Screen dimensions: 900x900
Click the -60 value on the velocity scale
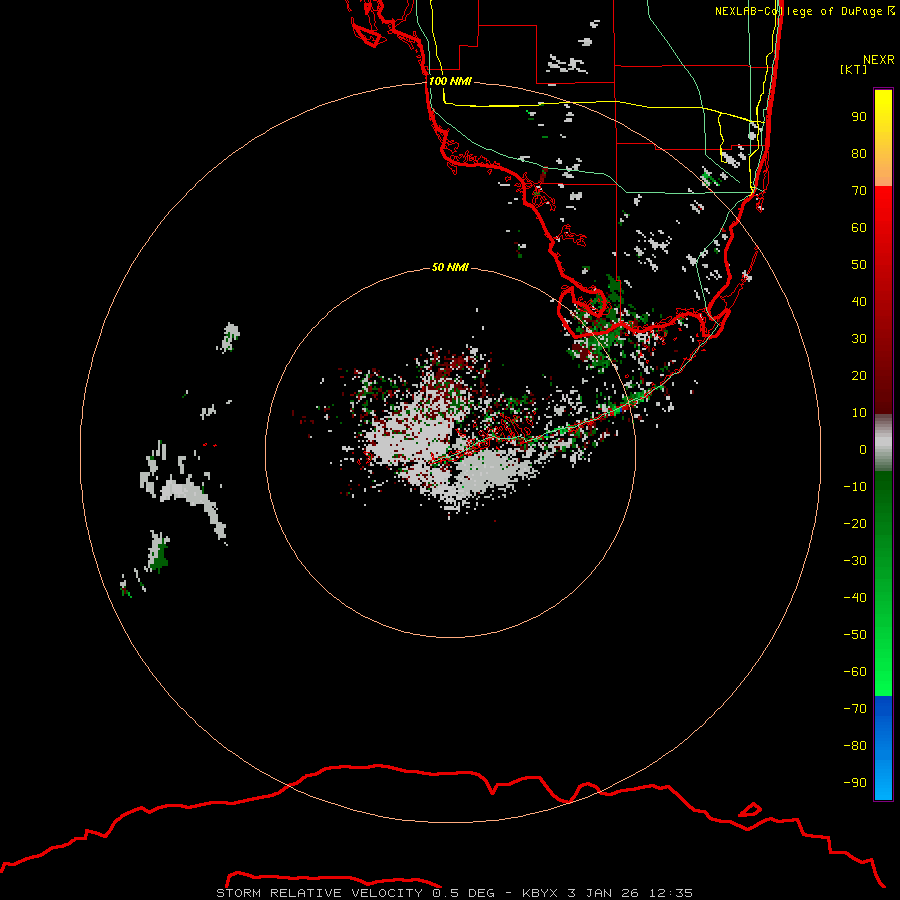pyautogui.click(x=855, y=672)
